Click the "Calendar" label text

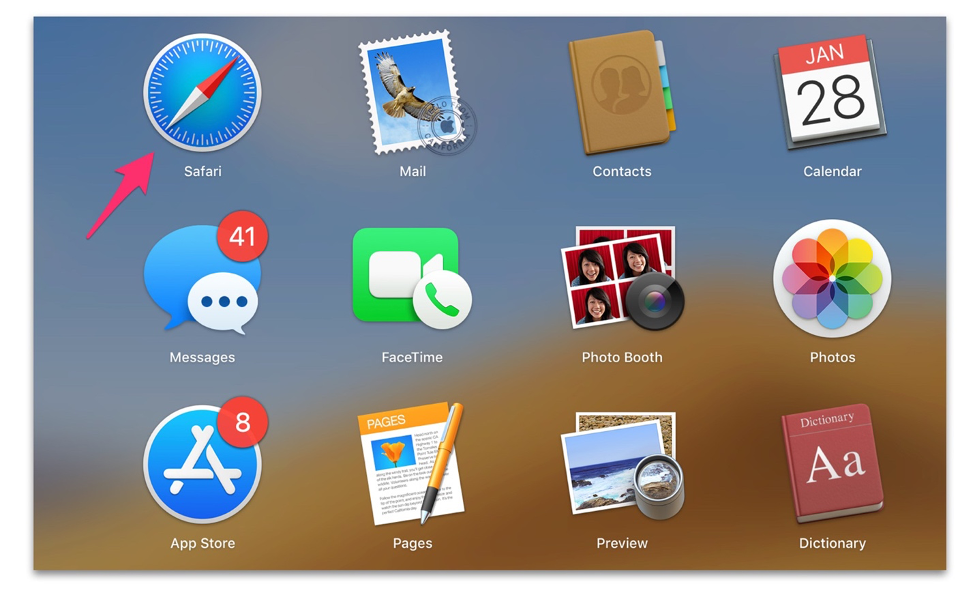(x=832, y=171)
